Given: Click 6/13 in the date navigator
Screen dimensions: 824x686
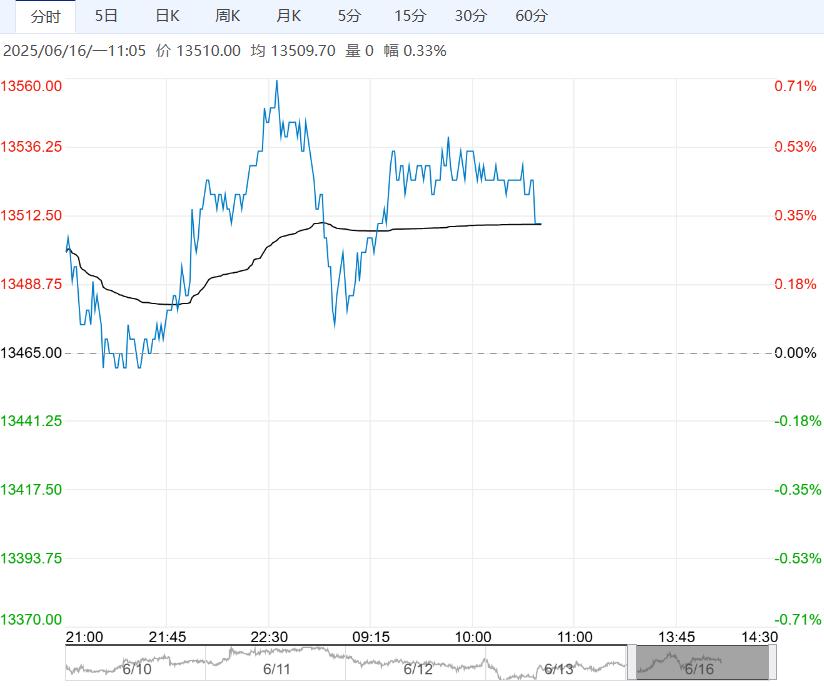Looking at the screenshot, I should (x=558, y=667).
